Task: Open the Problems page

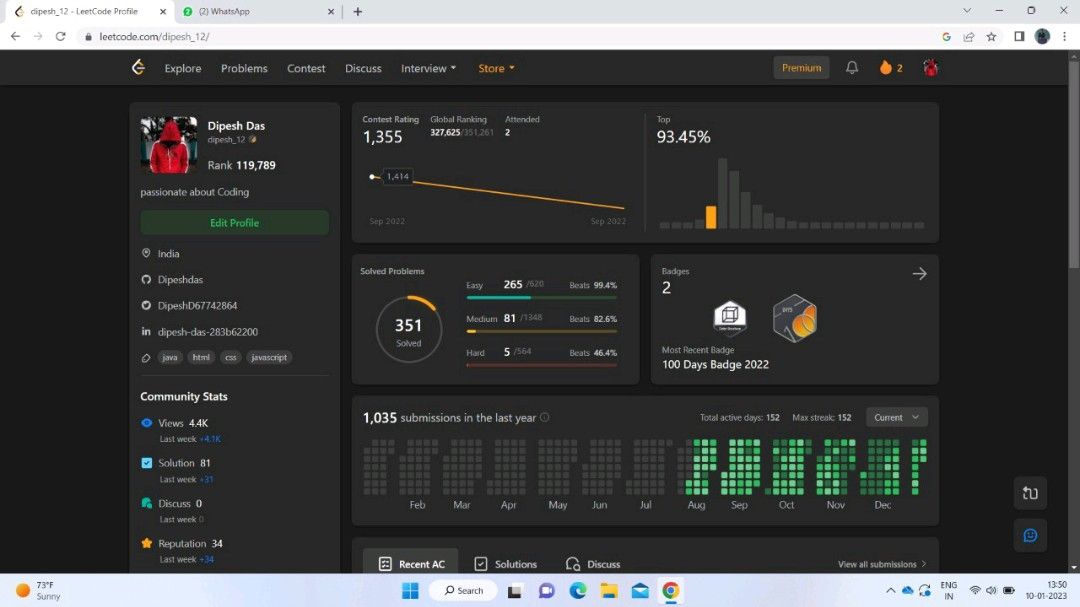Action: point(245,68)
